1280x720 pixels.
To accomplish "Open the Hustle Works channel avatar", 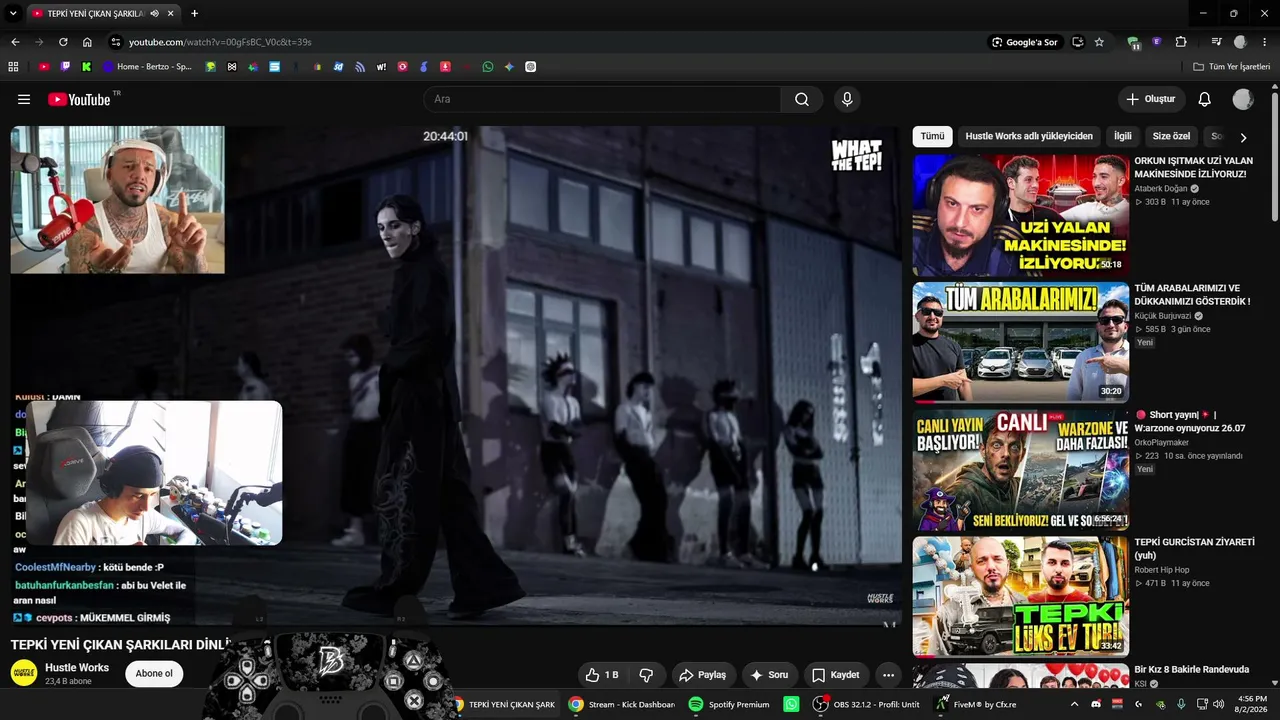I will 24,673.
